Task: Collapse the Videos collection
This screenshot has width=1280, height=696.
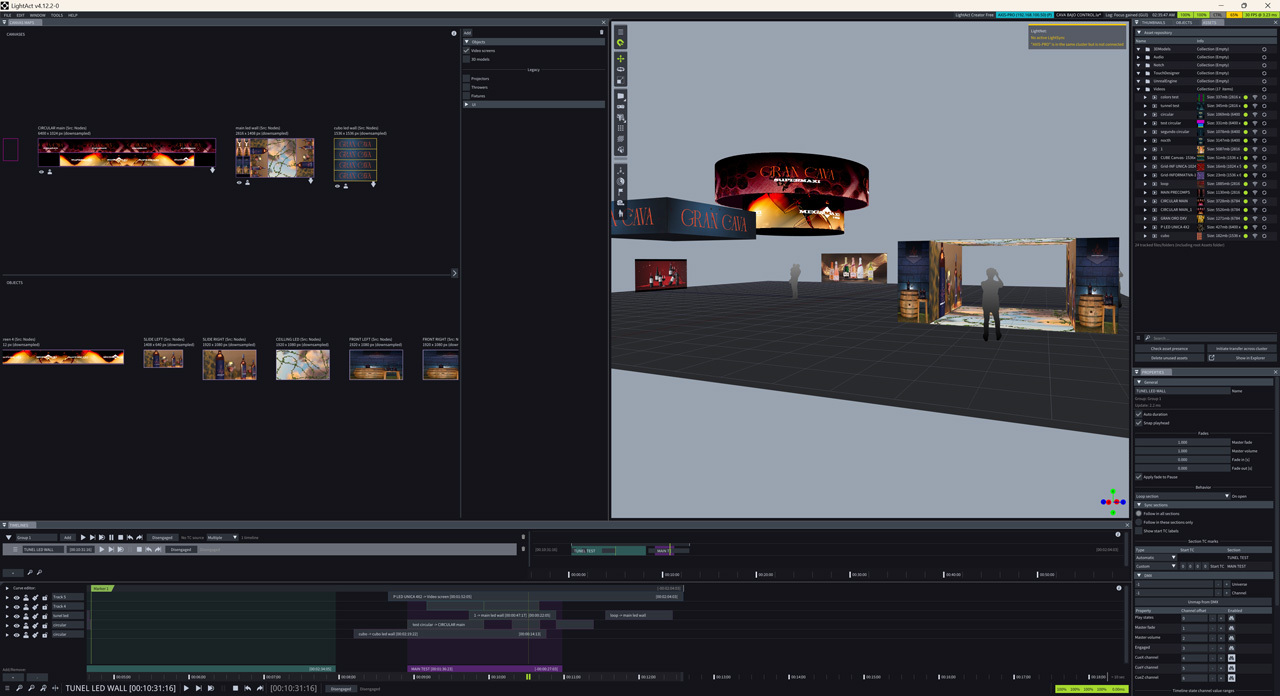Action: coord(1139,89)
